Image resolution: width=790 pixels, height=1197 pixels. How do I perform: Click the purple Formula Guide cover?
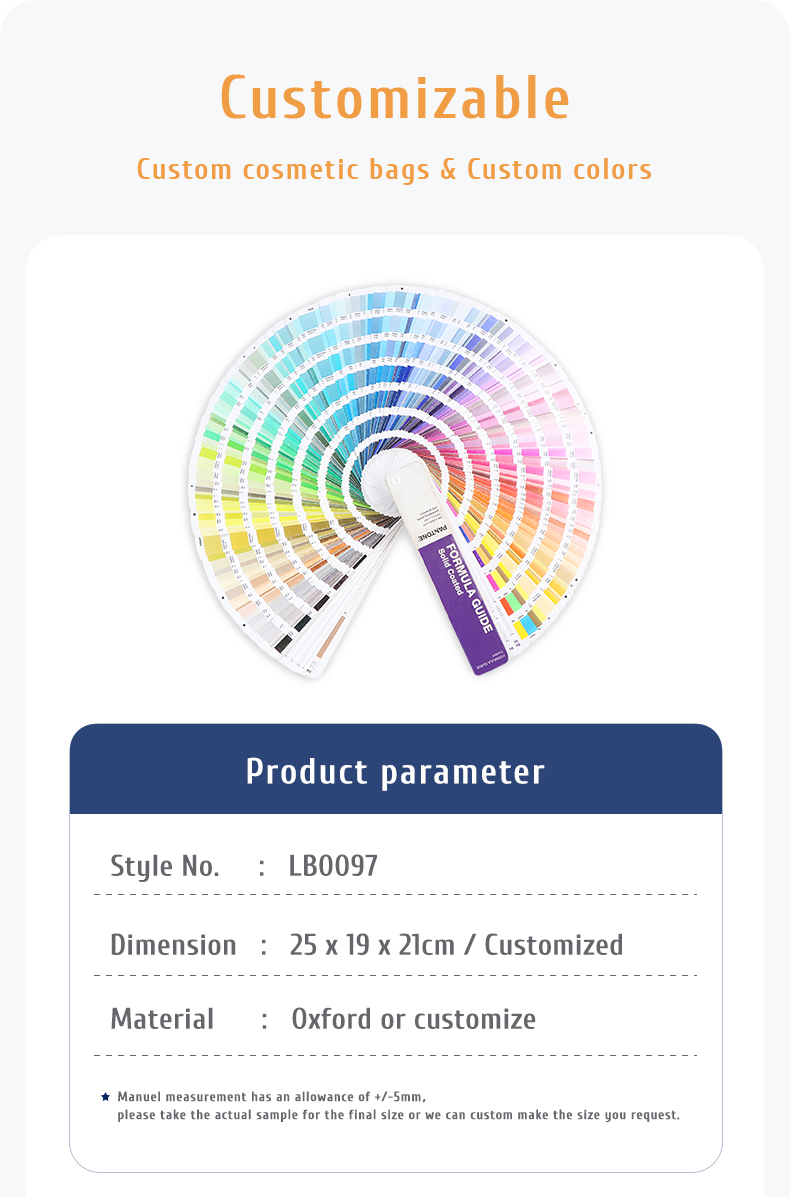[463, 605]
